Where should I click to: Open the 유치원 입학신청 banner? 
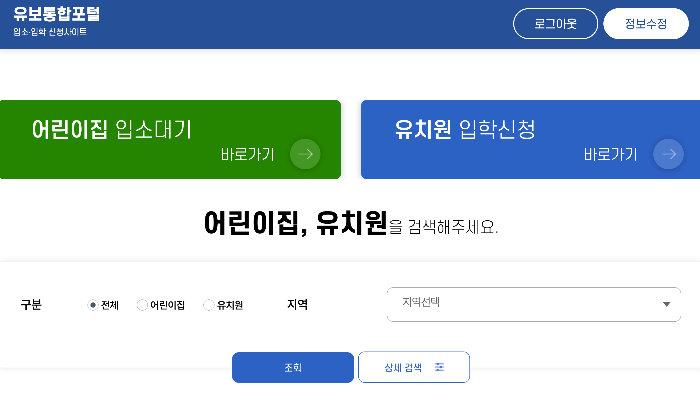click(530, 139)
